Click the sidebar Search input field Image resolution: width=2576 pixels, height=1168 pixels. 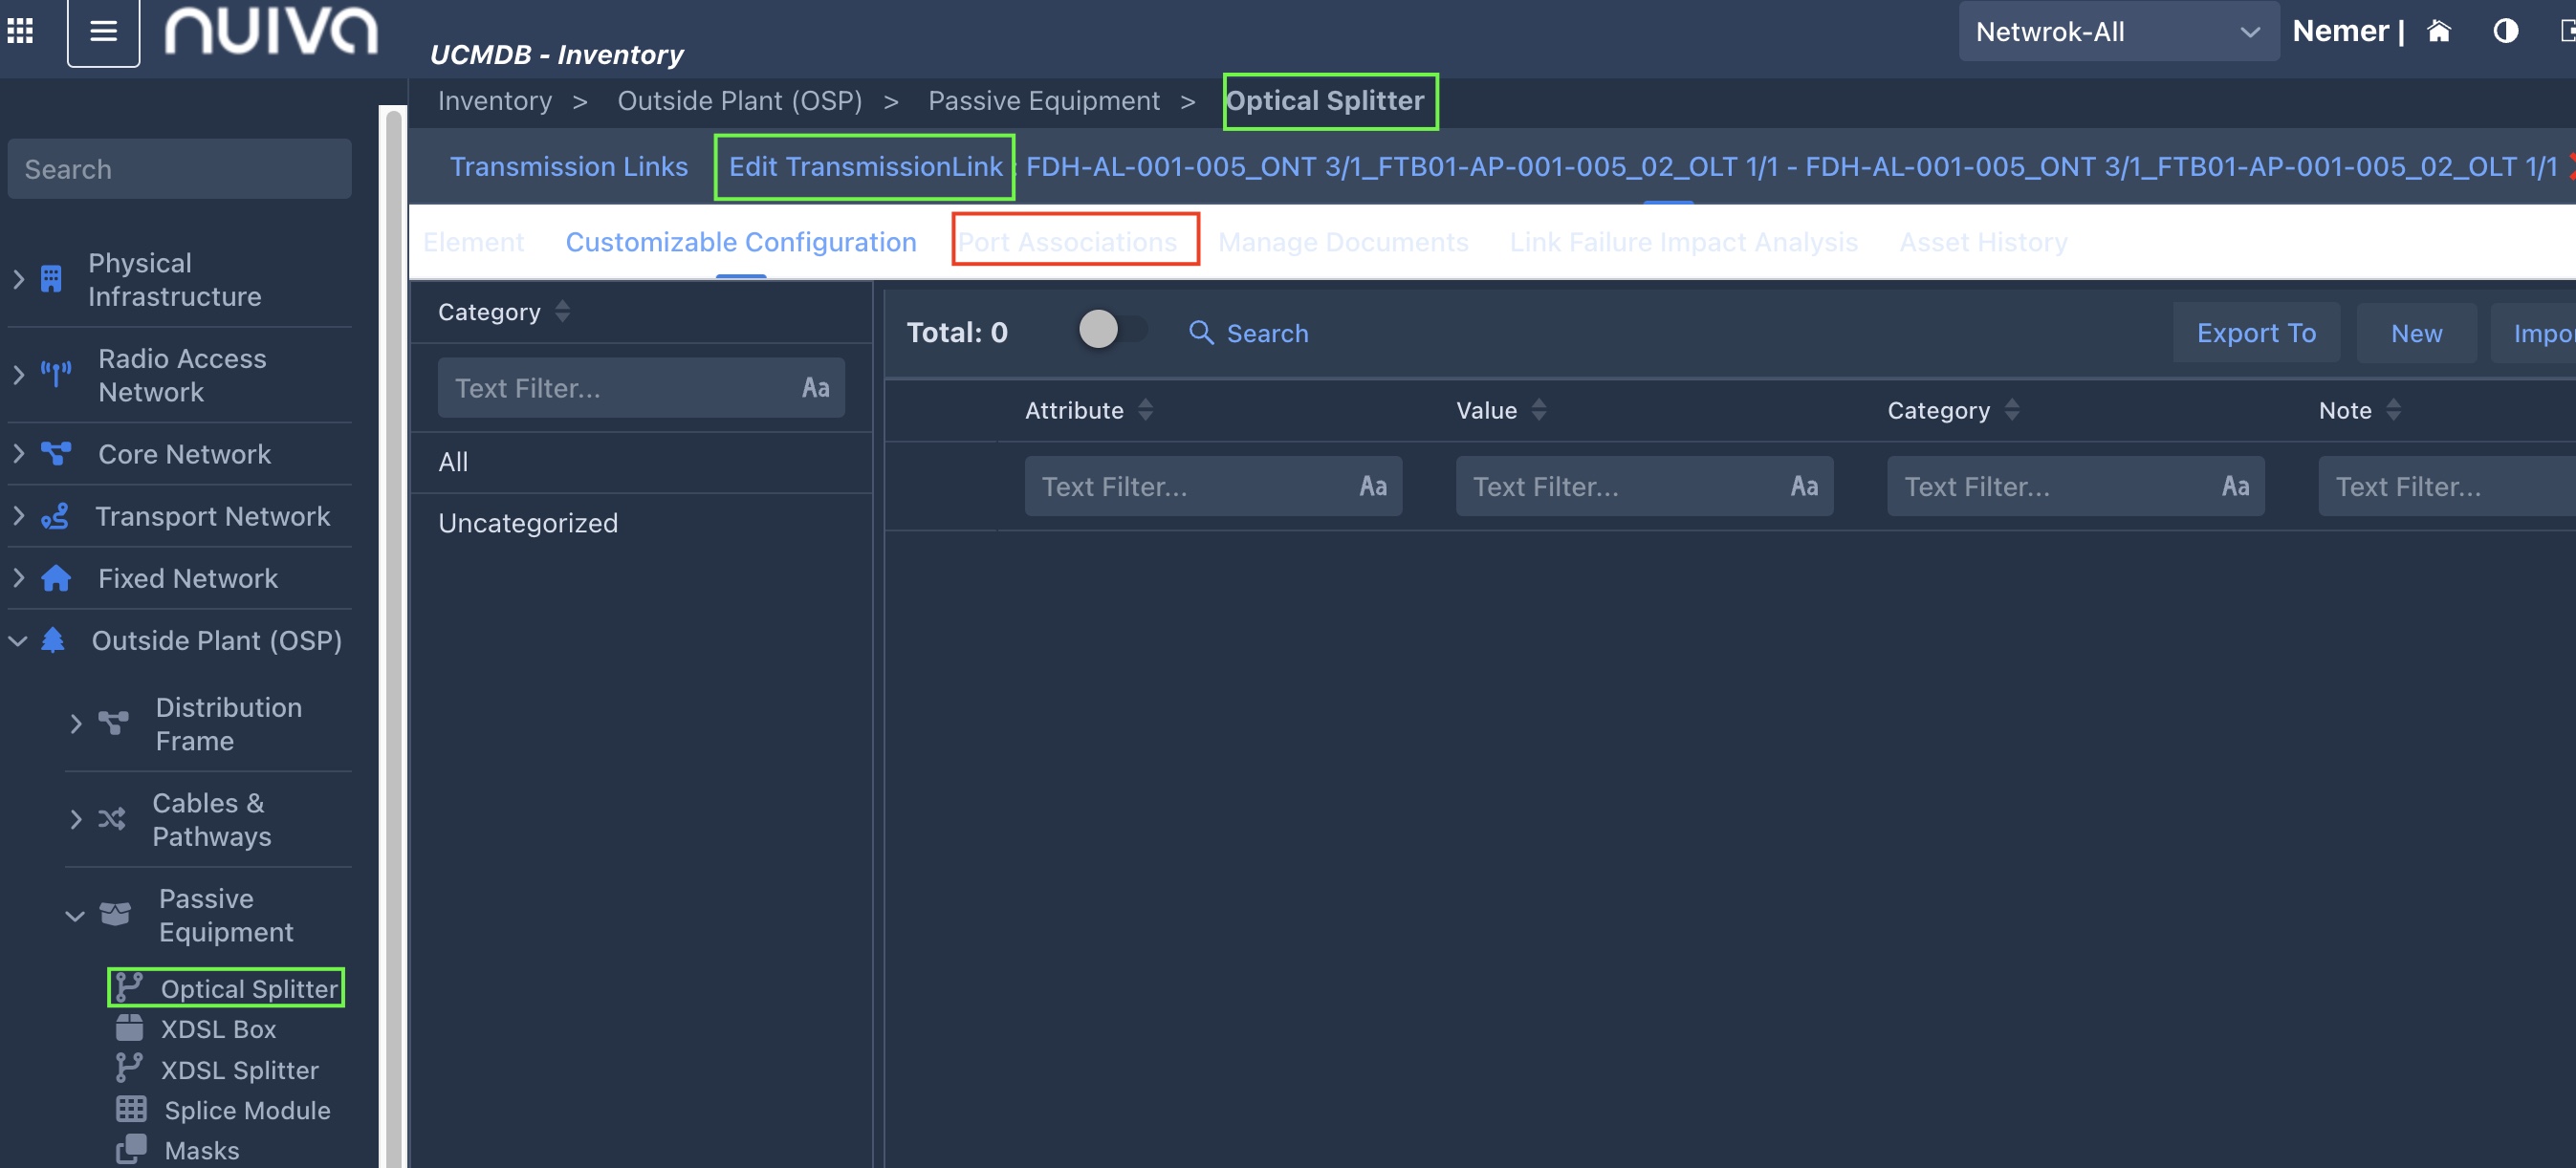coord(180,169)
